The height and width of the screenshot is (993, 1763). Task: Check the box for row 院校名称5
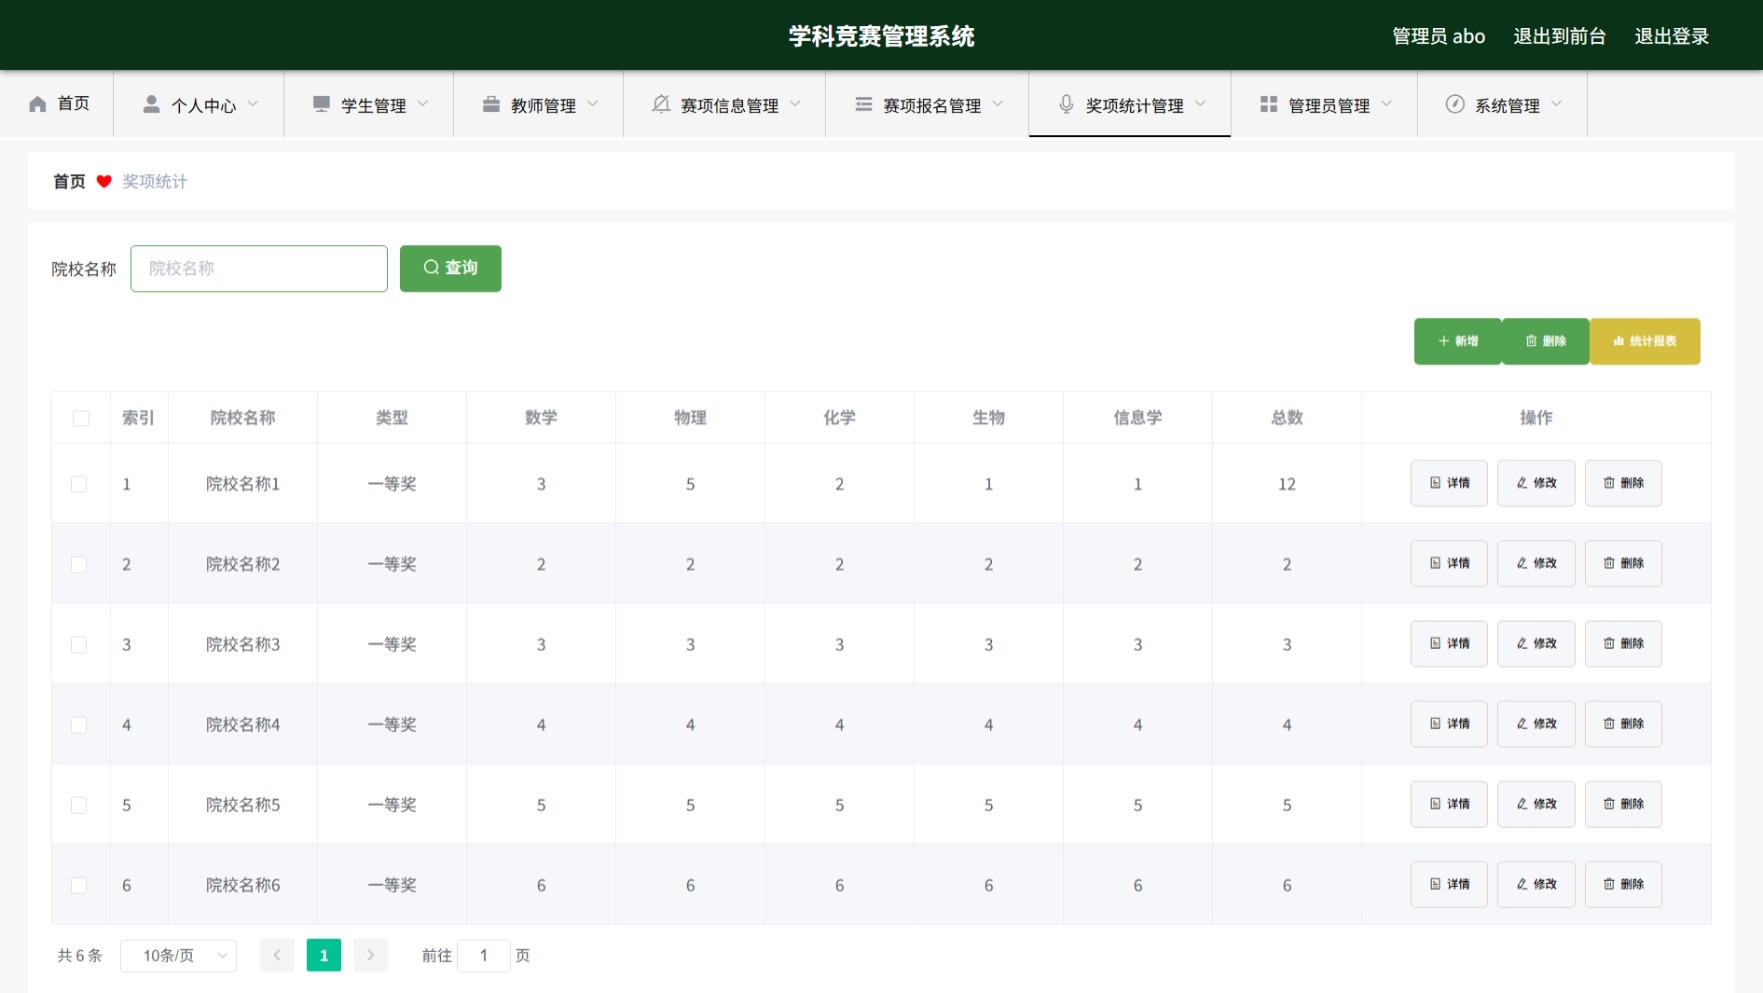[x=79, y=805]
